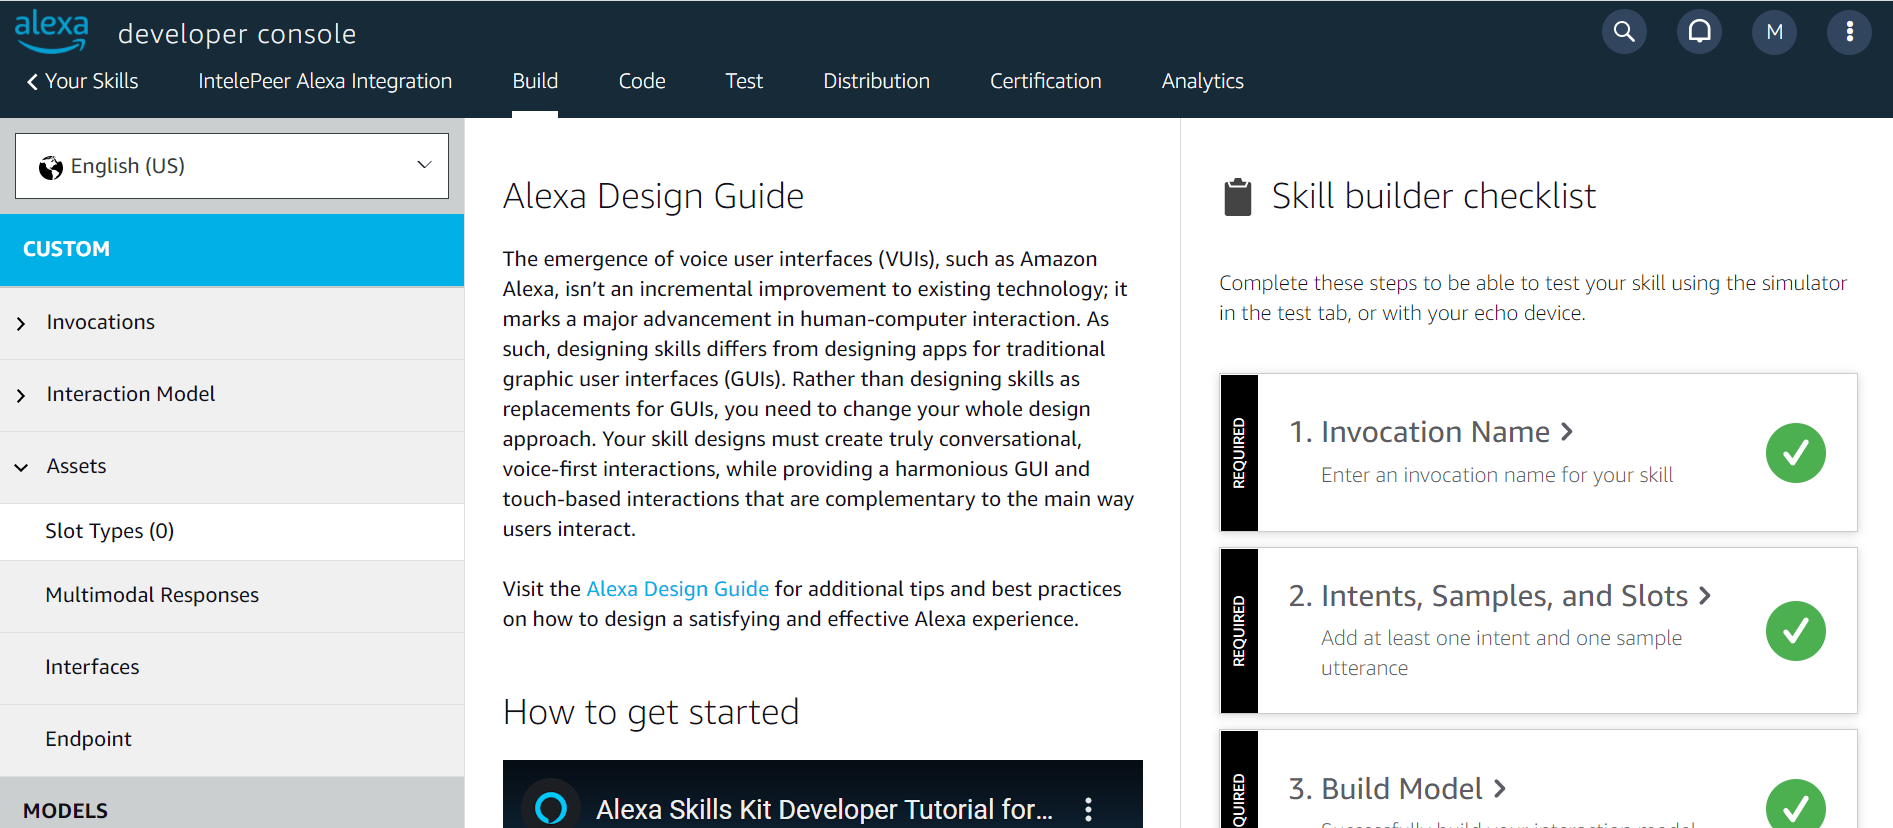Click the Alexa ring icon on the tutorial video
This screenshot has height=828, width=1893.
point(551,806)
